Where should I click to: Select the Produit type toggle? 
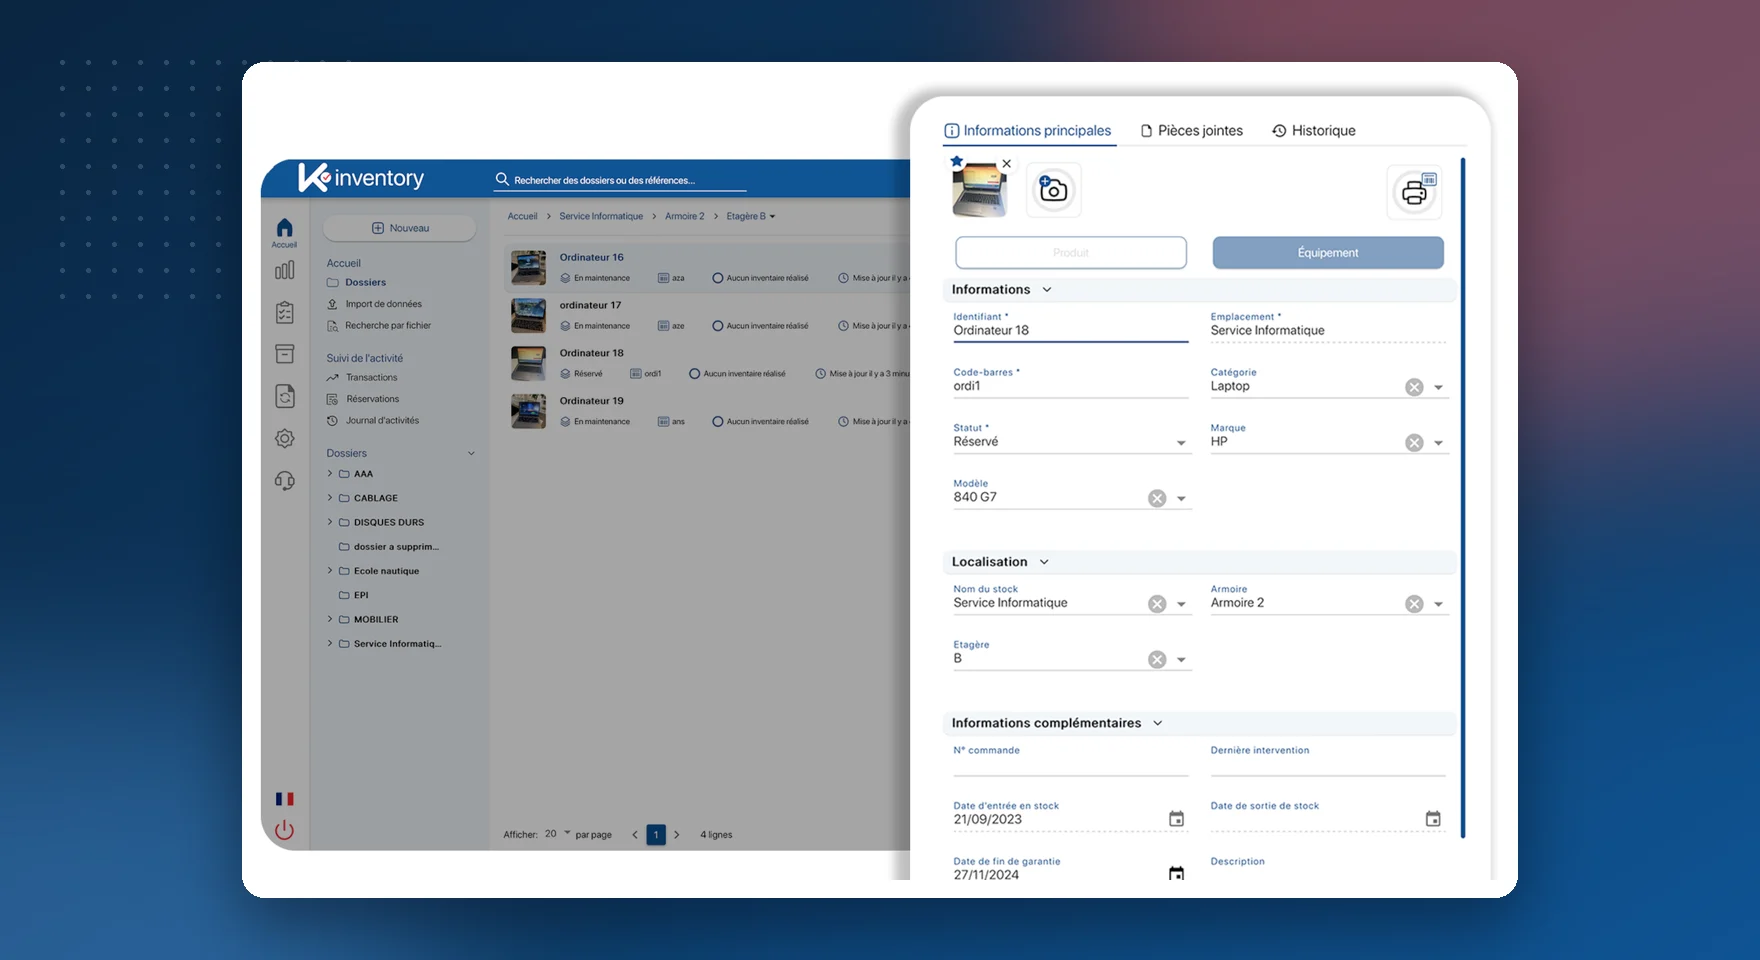click(1071, 253)
